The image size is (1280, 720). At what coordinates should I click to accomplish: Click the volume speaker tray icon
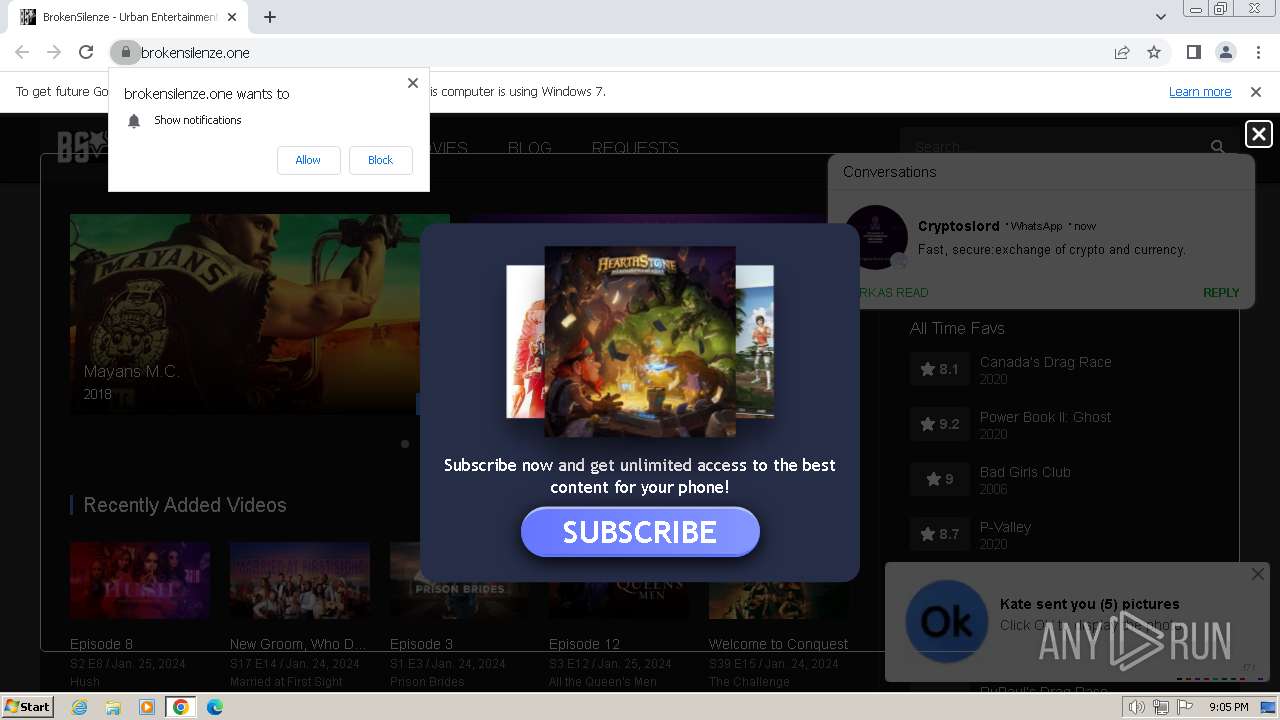[x=1137, y=707]
